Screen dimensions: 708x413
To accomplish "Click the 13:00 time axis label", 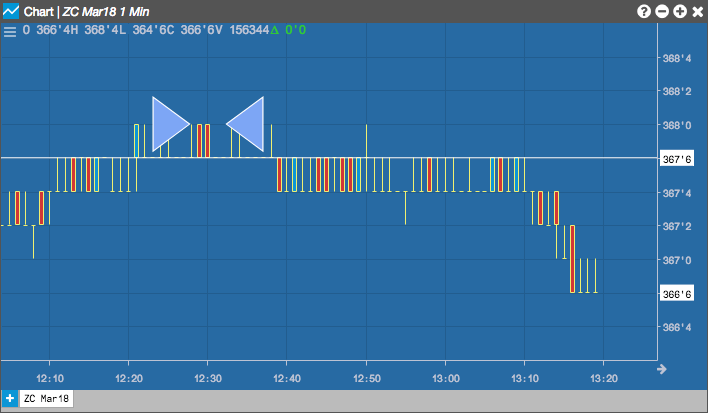I will click(x=446, y=378).
